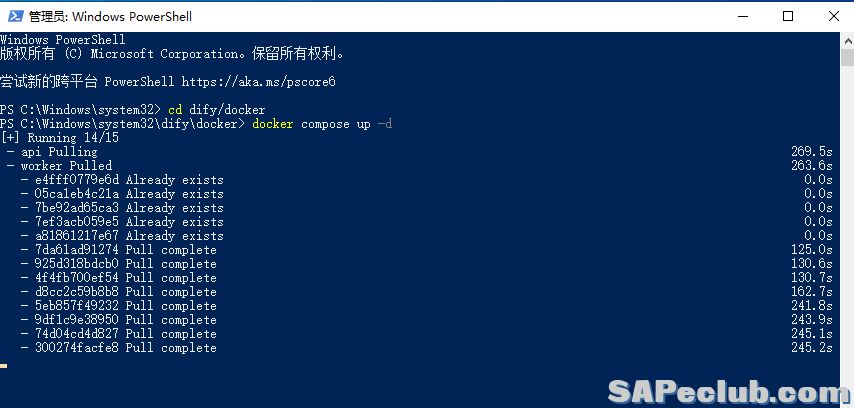Click the SAPeclub.com watermark
Viewport: 854px width, 408px height.
(x=726, y=390)
